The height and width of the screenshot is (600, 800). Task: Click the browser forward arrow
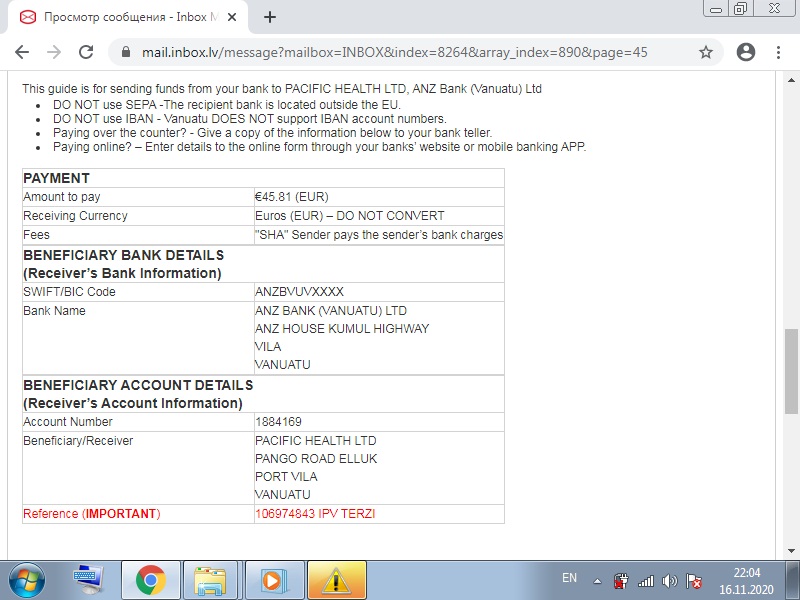tap(54, 52)
